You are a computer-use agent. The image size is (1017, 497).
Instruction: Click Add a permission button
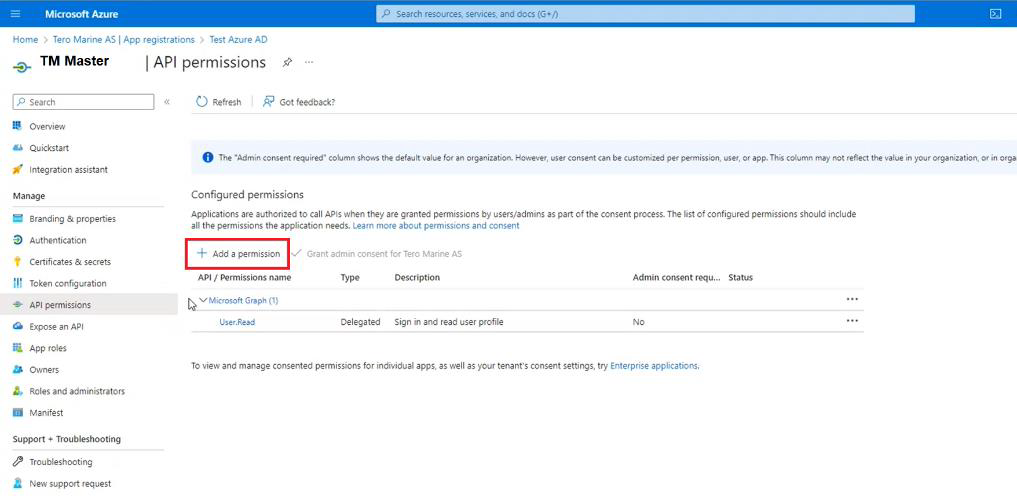click(x=238, y=254)
